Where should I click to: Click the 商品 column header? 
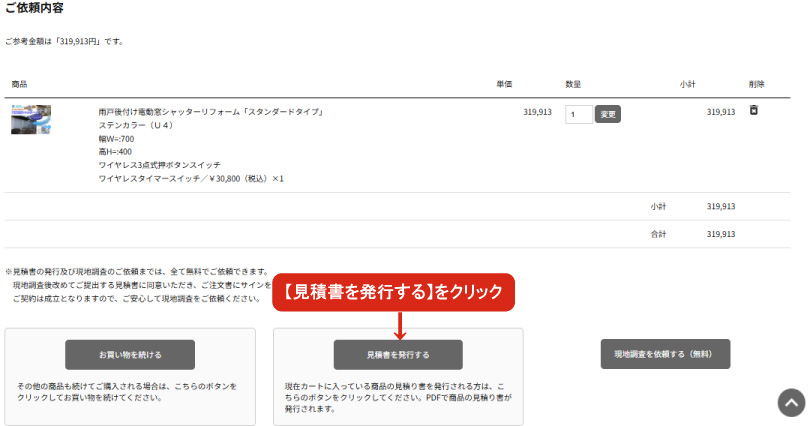tap(19, 84)
